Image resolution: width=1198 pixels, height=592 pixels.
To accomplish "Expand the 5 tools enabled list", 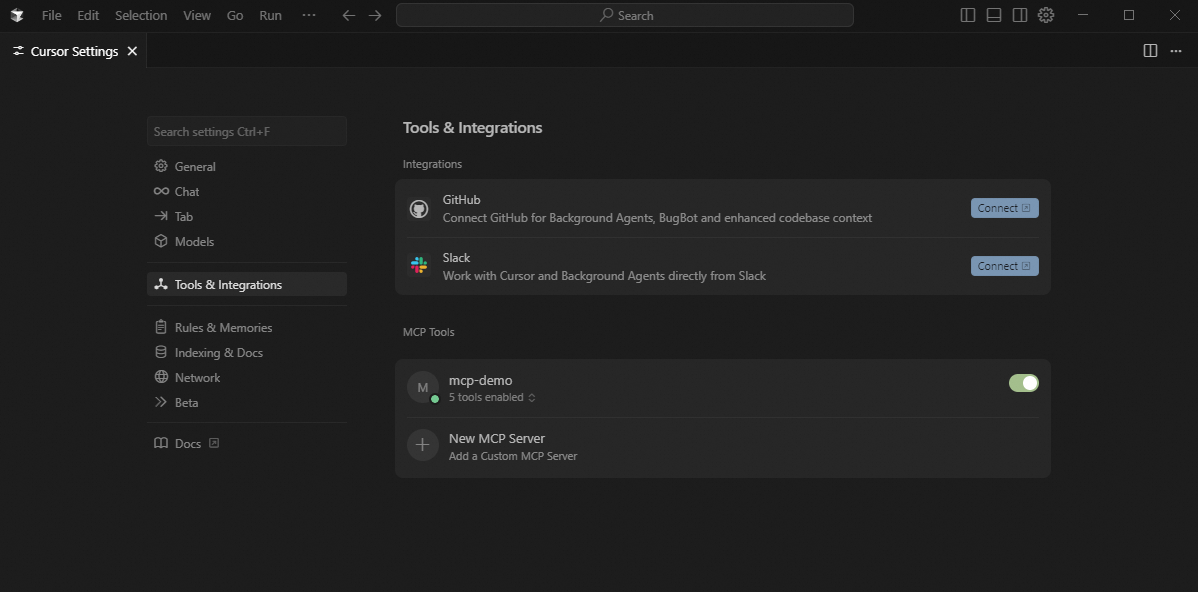I will (492, 397).
